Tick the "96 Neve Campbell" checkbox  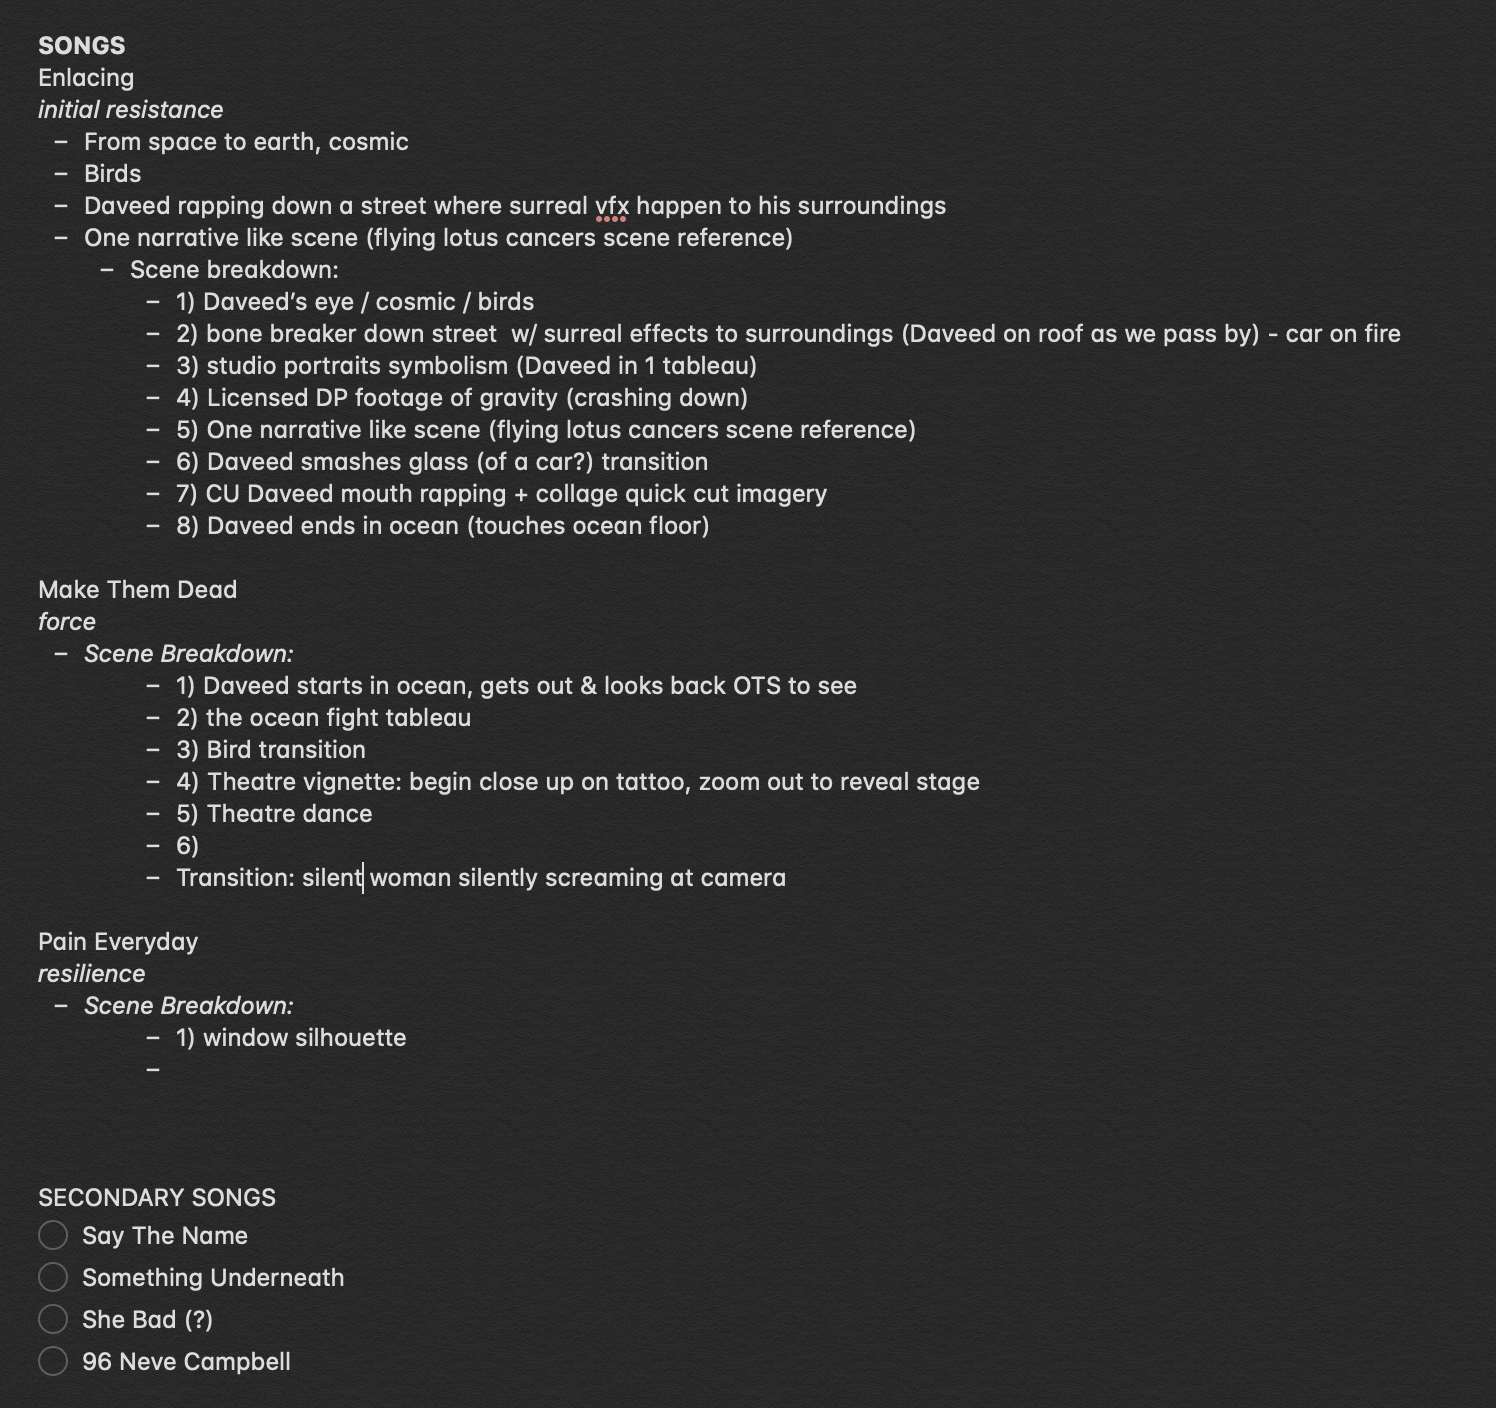pos(53,1361)
